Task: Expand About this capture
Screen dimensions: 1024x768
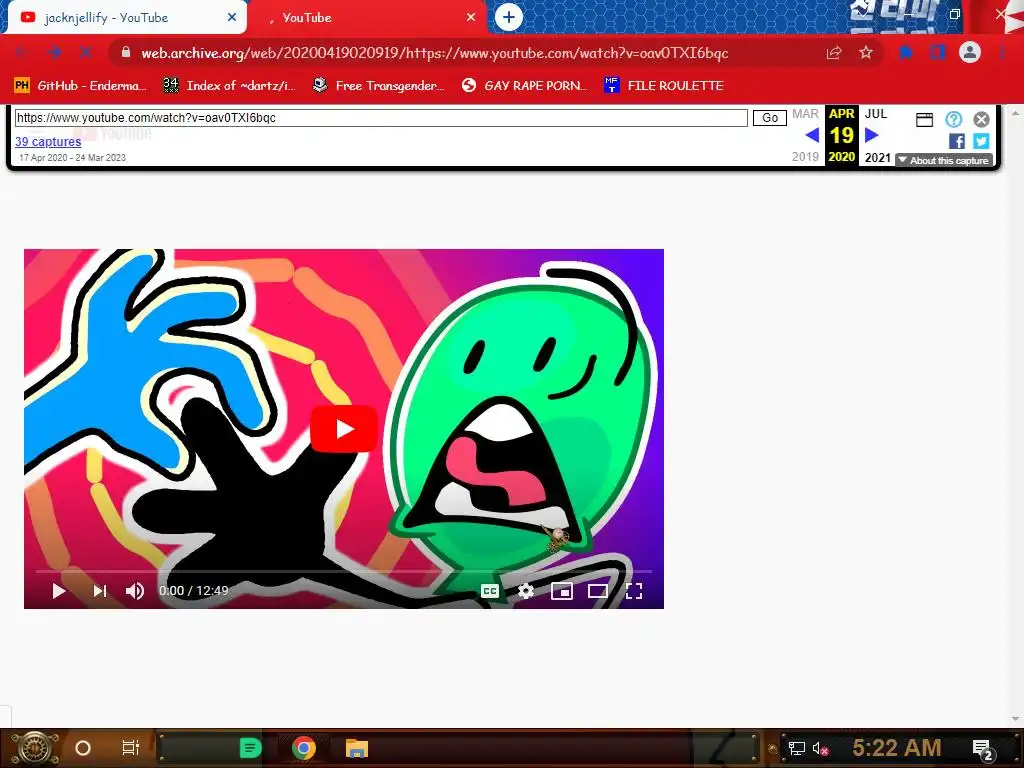Action: (944, 161)
